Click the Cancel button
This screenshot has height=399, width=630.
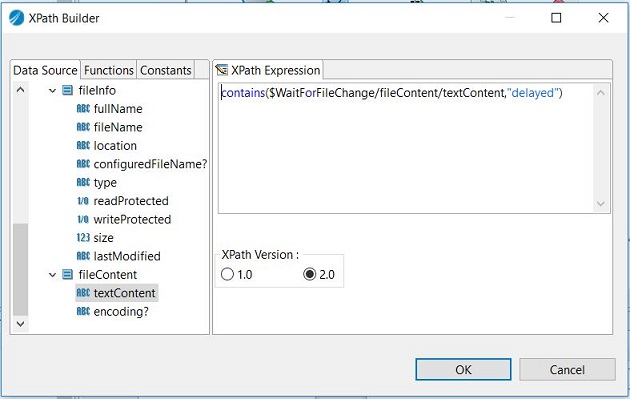[567, 369]
